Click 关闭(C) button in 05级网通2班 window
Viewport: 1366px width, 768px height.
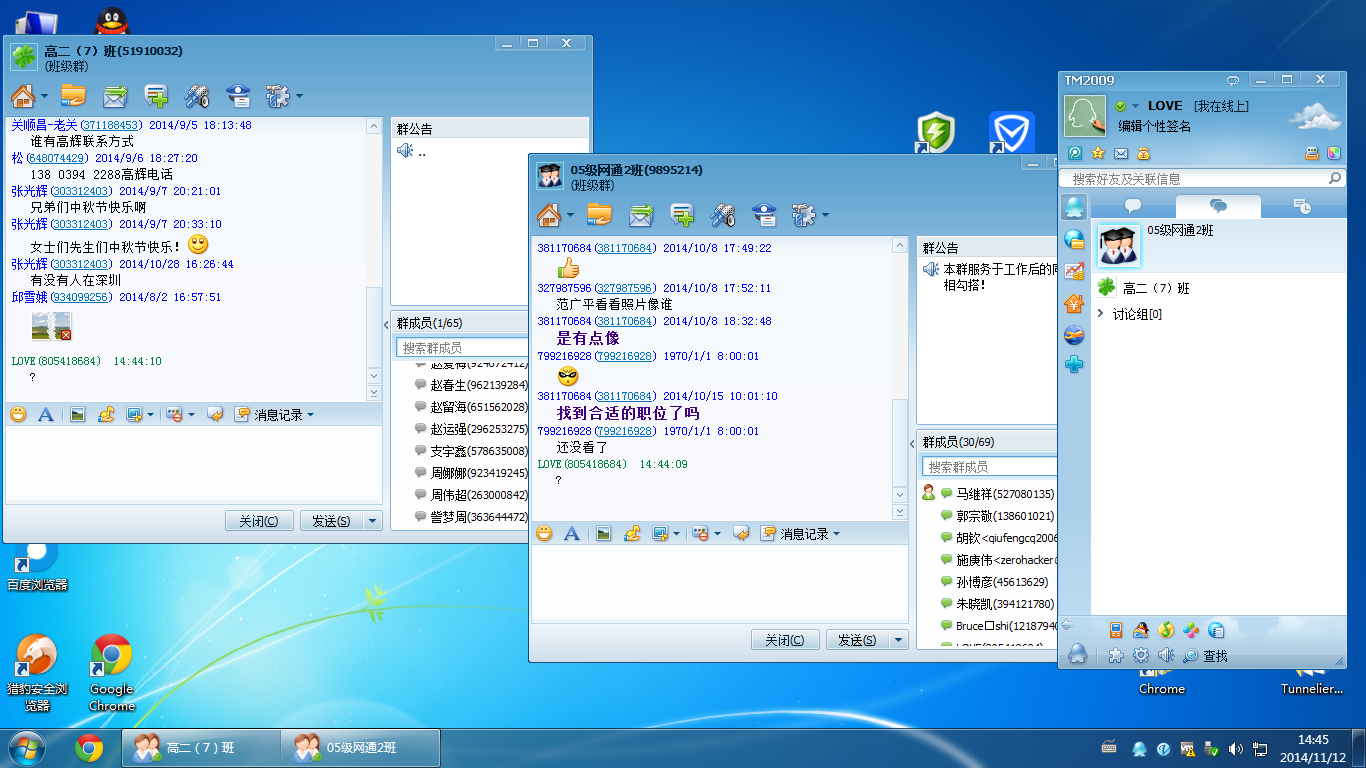click(785, 640)
